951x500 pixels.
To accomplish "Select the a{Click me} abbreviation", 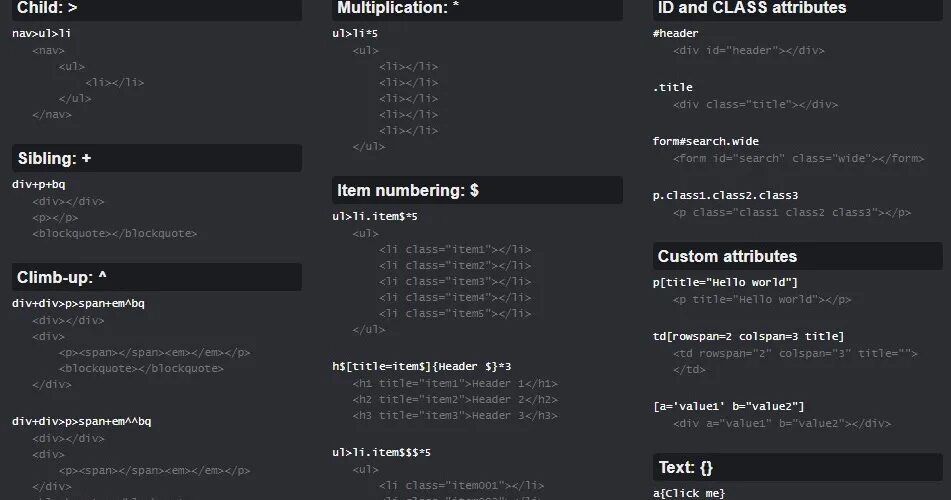I will click(688, 493).
